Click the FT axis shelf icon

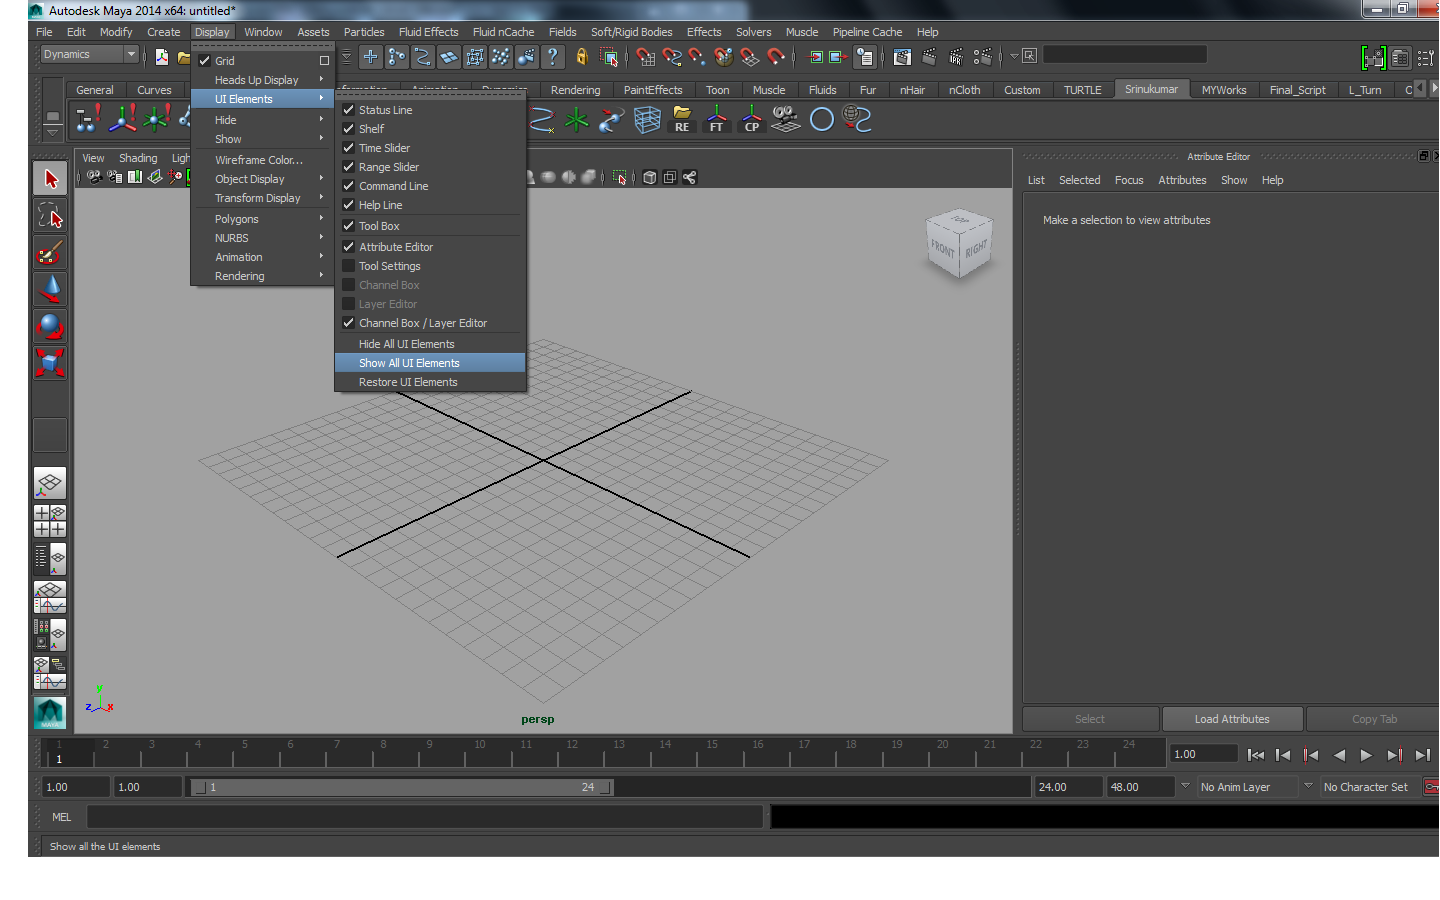(717, 120)
